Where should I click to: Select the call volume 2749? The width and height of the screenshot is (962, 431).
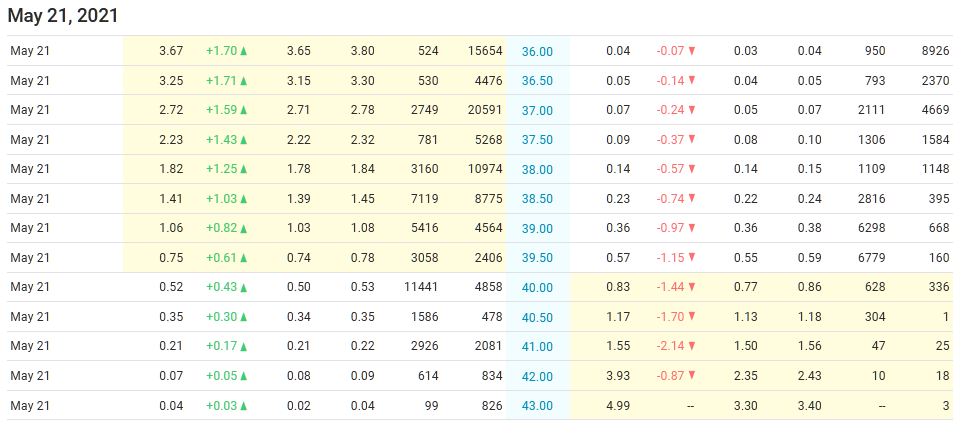[424, 110]
